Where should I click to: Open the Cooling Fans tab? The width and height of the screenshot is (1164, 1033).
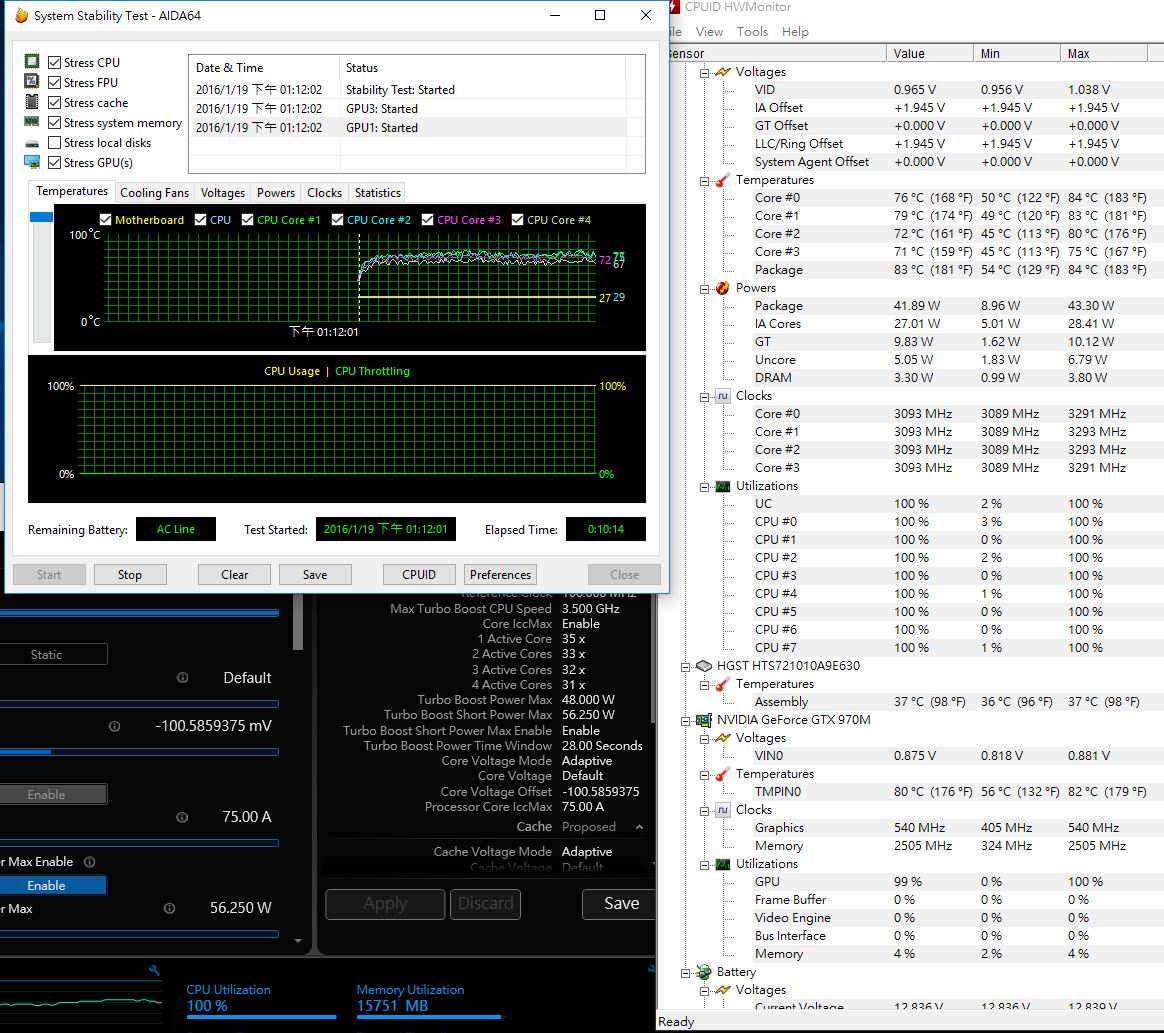154,192
